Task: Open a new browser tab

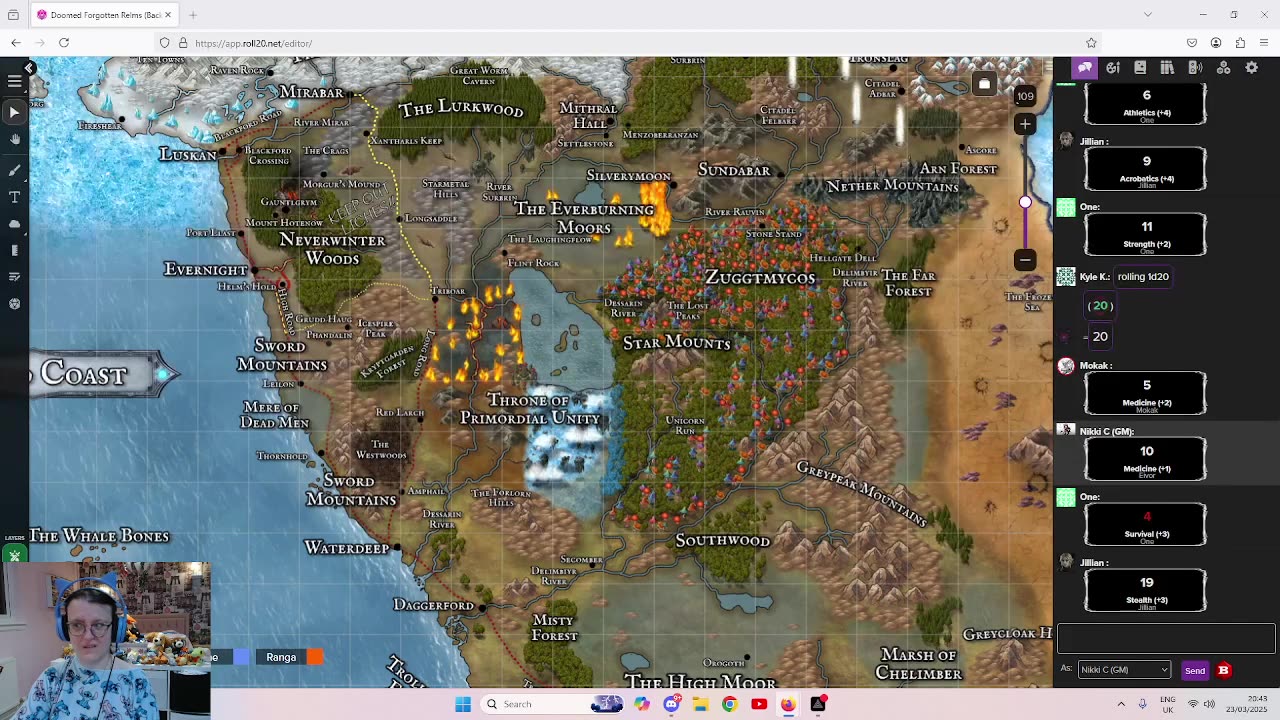Action: pos(193,15)
